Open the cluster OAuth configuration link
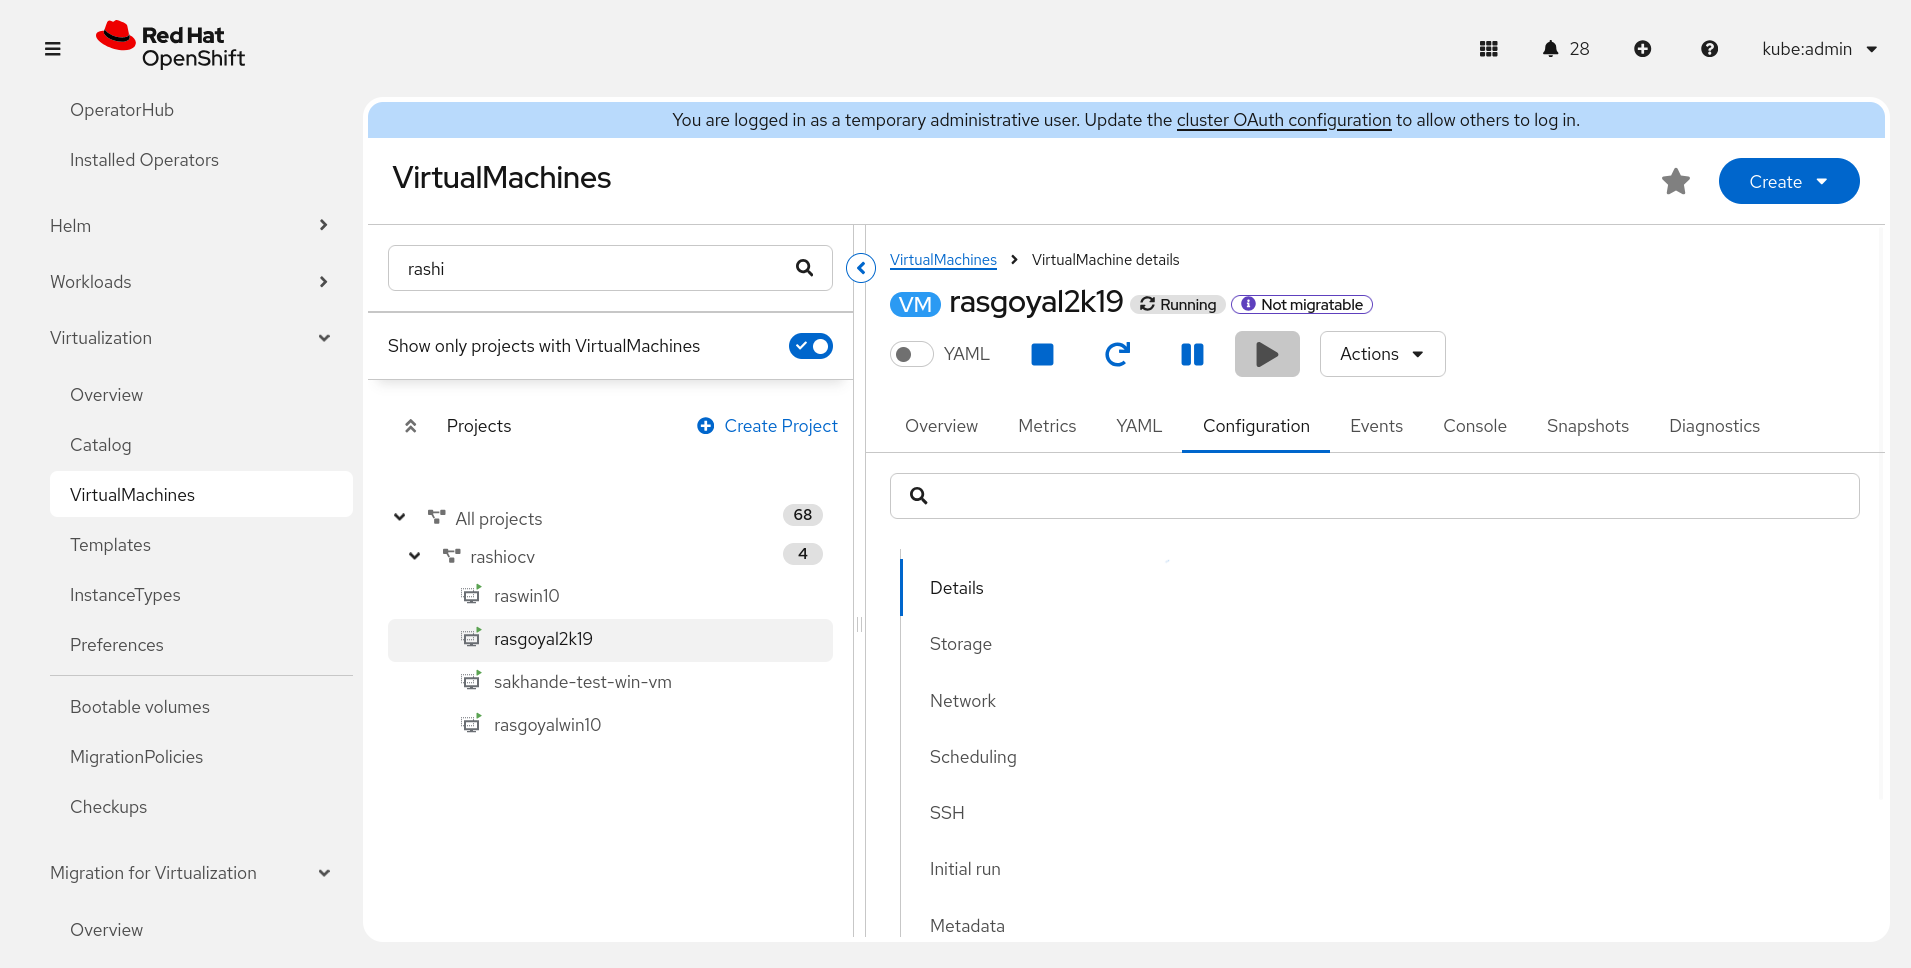 tap(1283, 120)
